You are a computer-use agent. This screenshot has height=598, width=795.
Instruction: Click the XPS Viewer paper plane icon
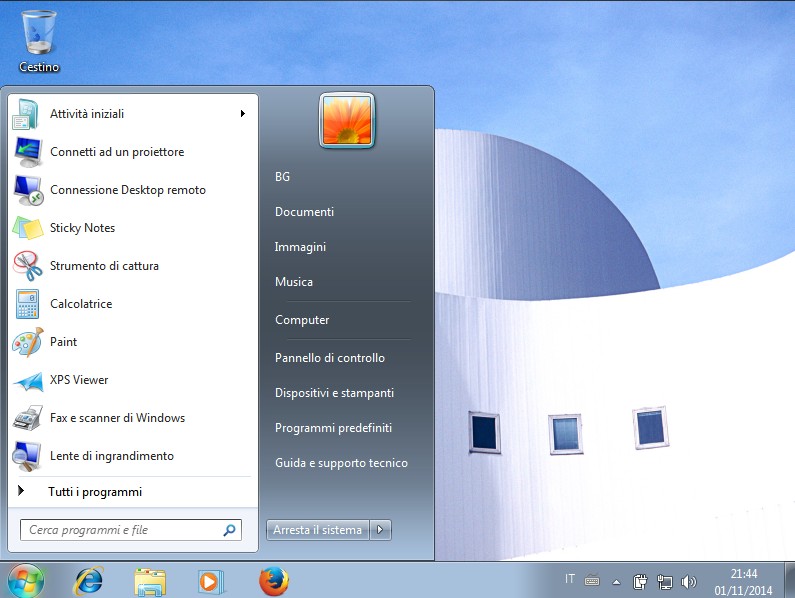coord(28,381)
